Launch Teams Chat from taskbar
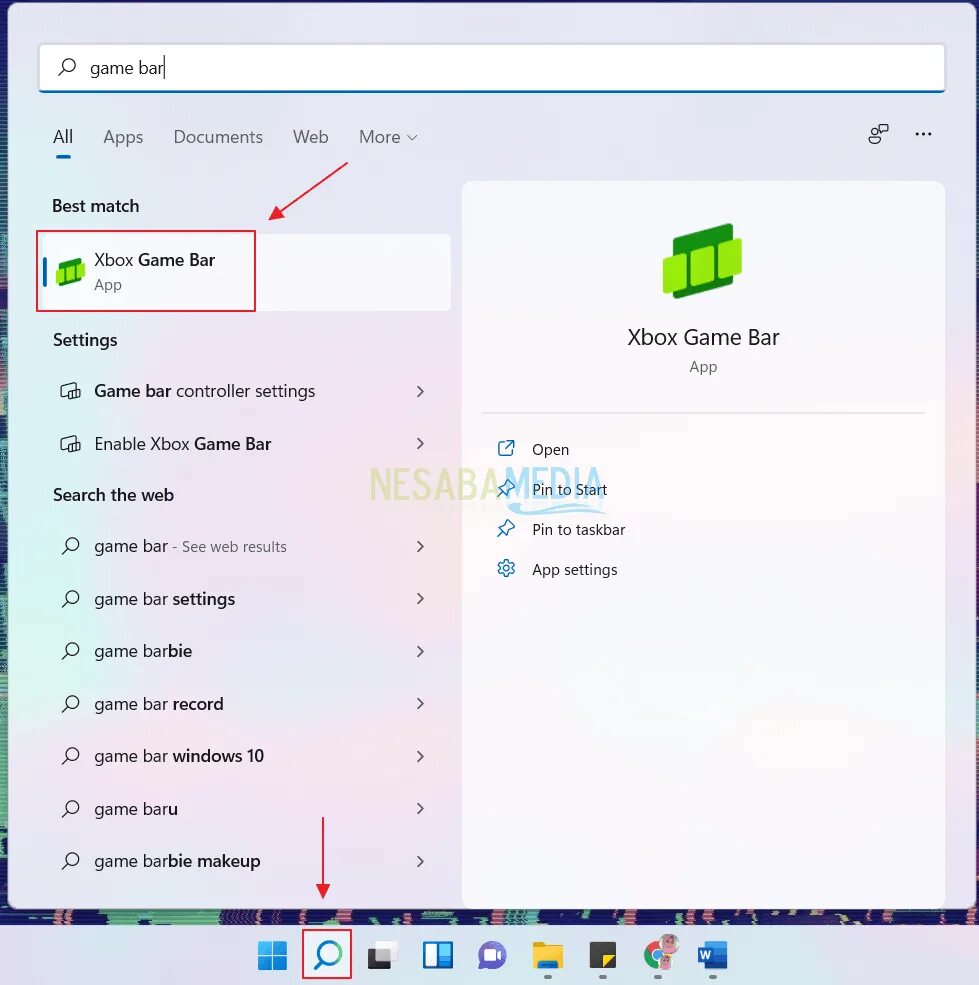 pos(492,955)
